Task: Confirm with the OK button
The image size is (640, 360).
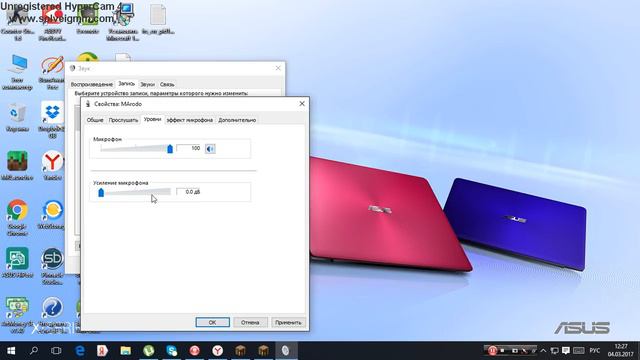Action: pyautogui.click(x=212, y=322)
